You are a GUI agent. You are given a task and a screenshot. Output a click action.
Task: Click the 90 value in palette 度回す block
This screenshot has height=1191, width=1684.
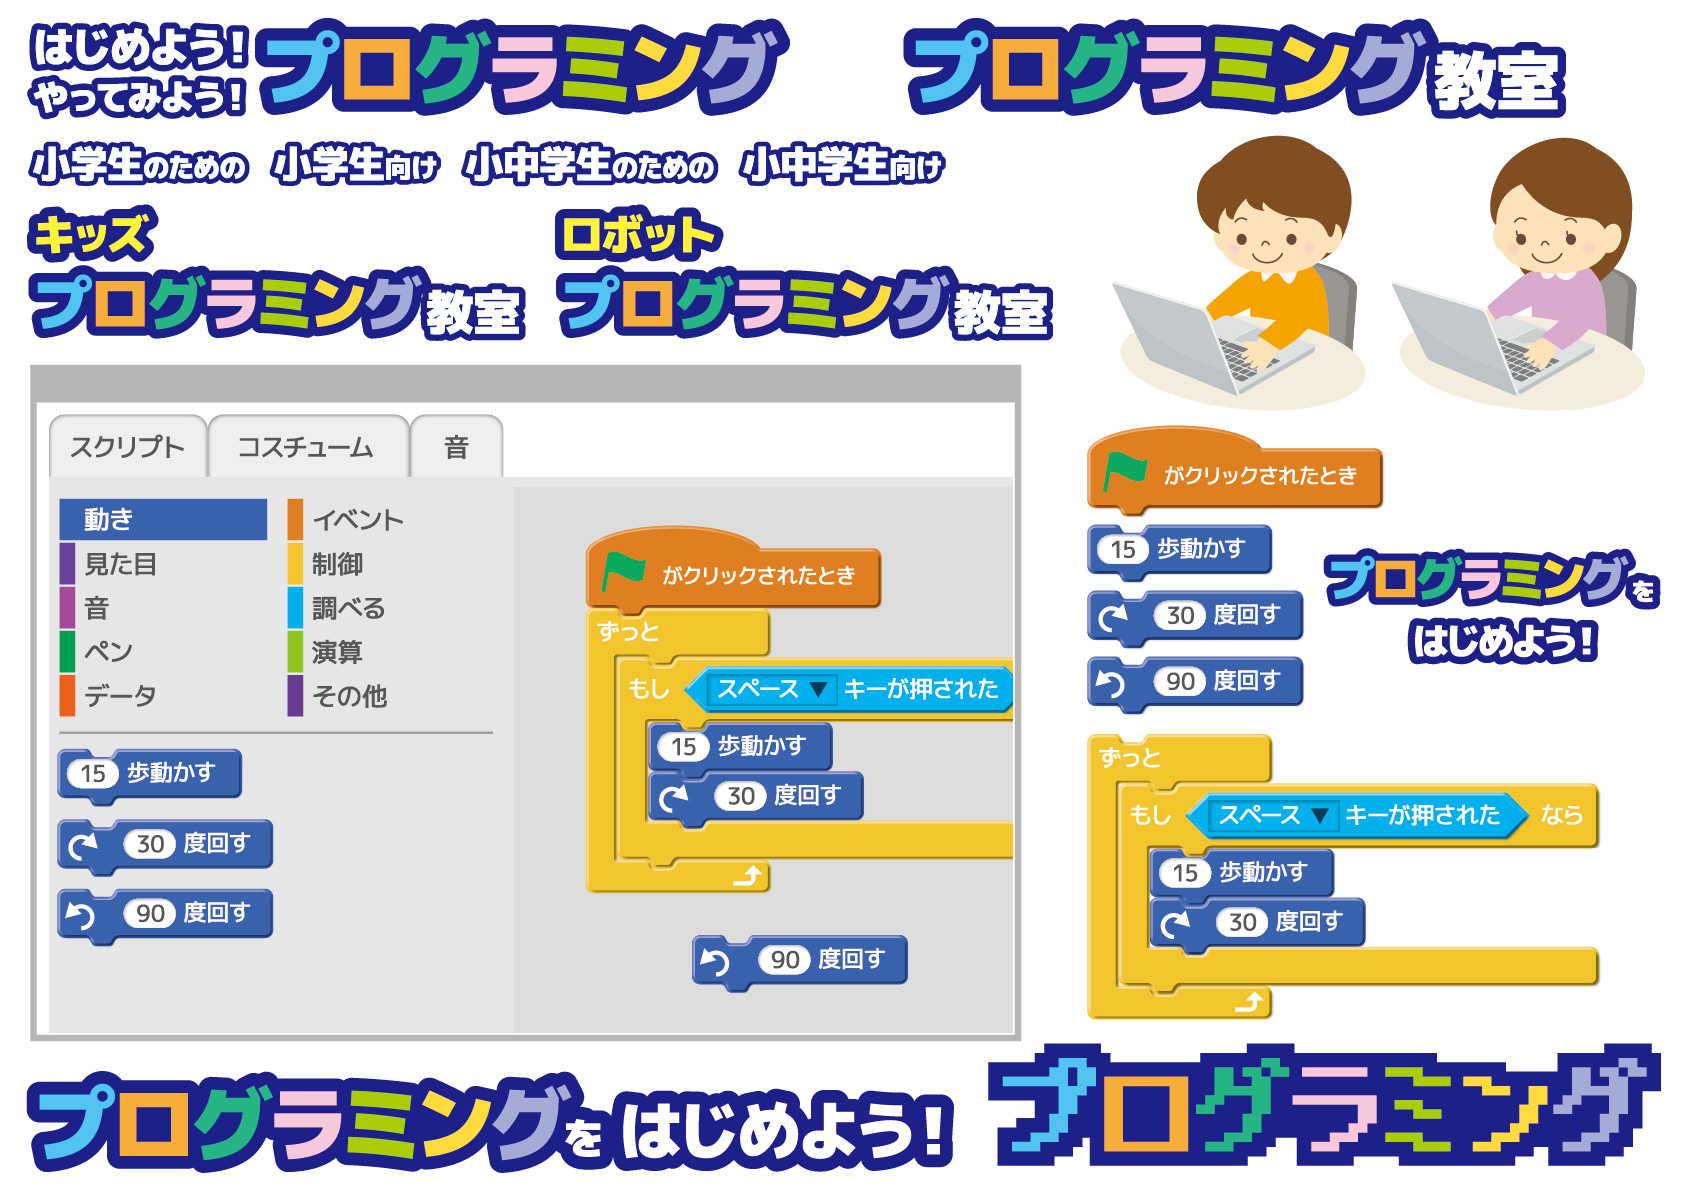pyautogui.click(x=150, y=914)
